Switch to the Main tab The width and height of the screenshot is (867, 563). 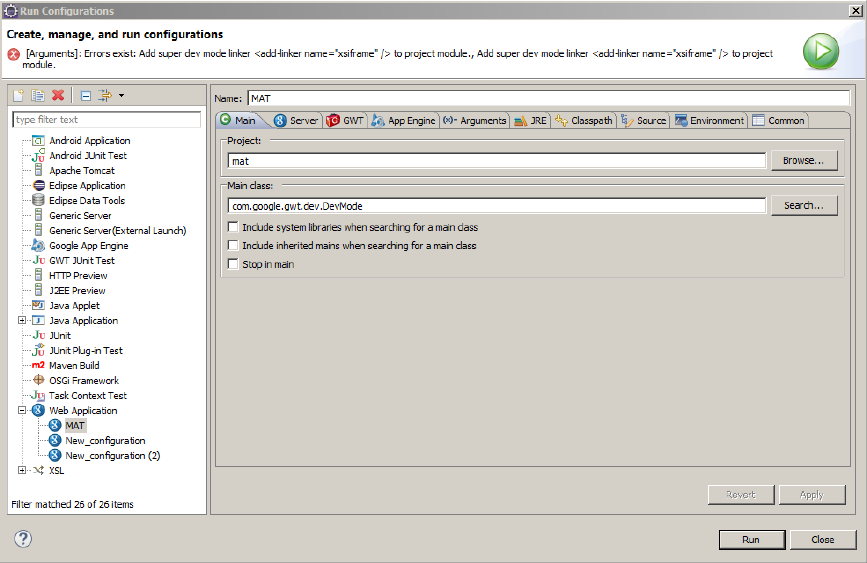click(x=239, y=120)
